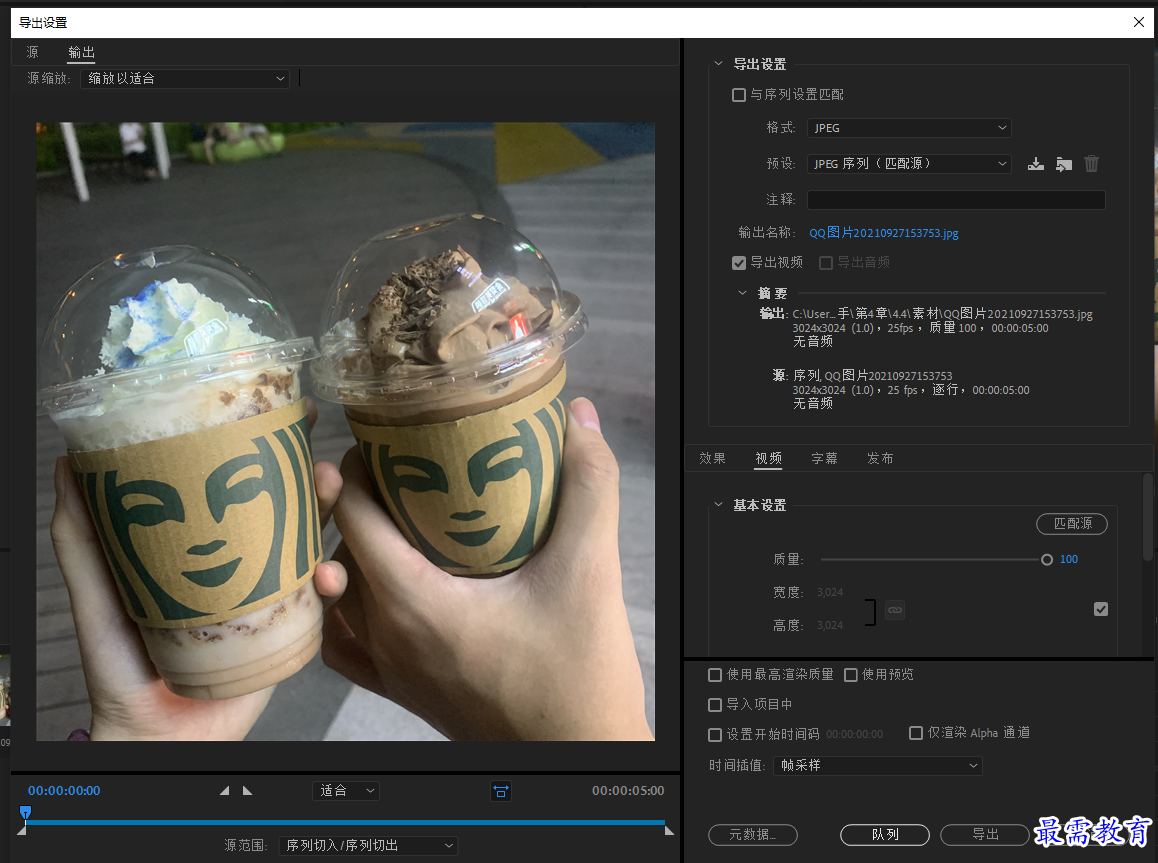The height and width of the screenshot is (863, 1158).
Task: Click the Metadata button
Action: [753, 834]
